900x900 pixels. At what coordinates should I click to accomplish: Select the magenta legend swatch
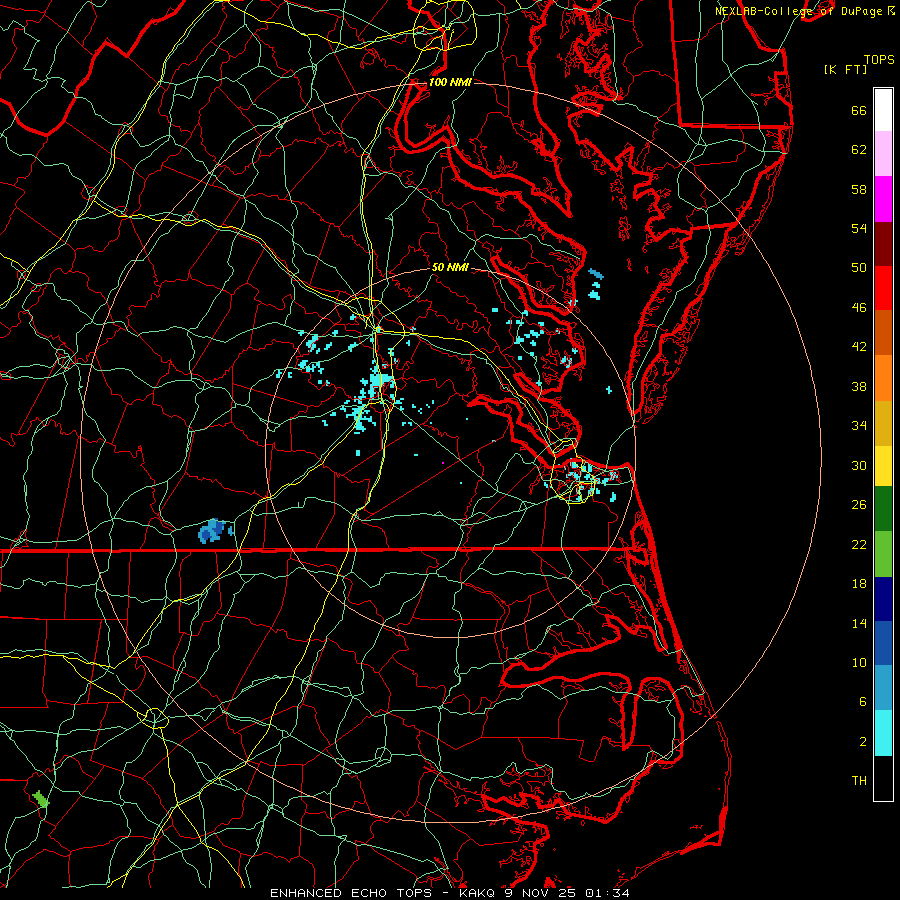pyautogui.click(x=883, y=199)
